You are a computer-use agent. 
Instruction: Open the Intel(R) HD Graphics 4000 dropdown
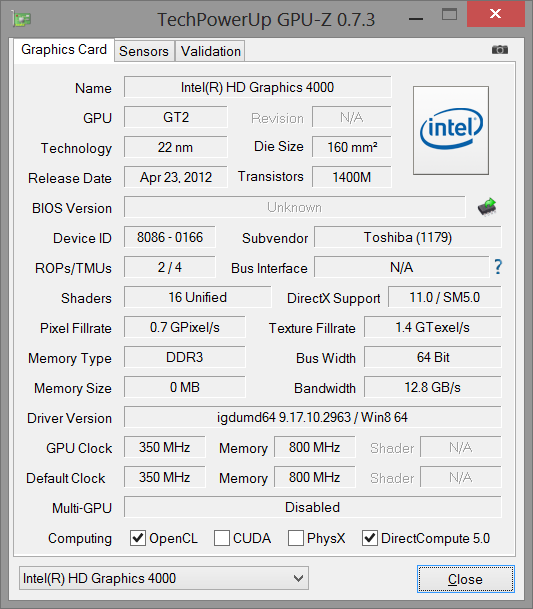point(164,578)
